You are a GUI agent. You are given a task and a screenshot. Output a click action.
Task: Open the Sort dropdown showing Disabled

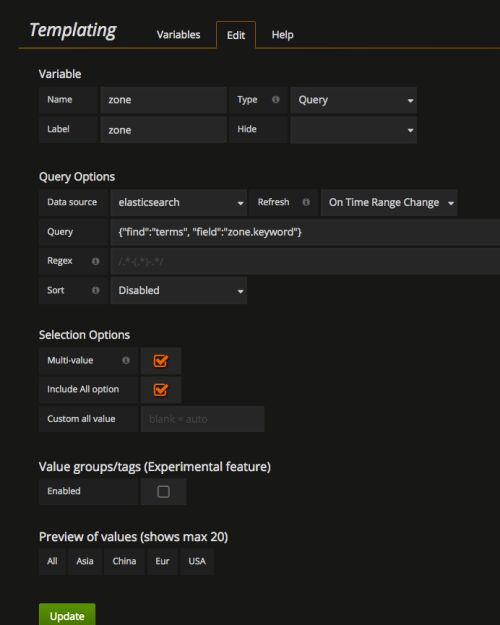pyautogui.click(x=179, y=291)
